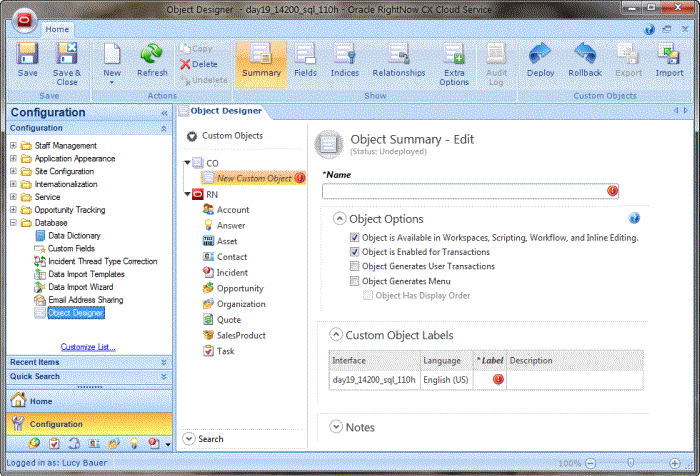Image resolution: width=700 pixels, height=476 pixels.
Task: Collapse the Object Options section
Action: coord(339,218)
